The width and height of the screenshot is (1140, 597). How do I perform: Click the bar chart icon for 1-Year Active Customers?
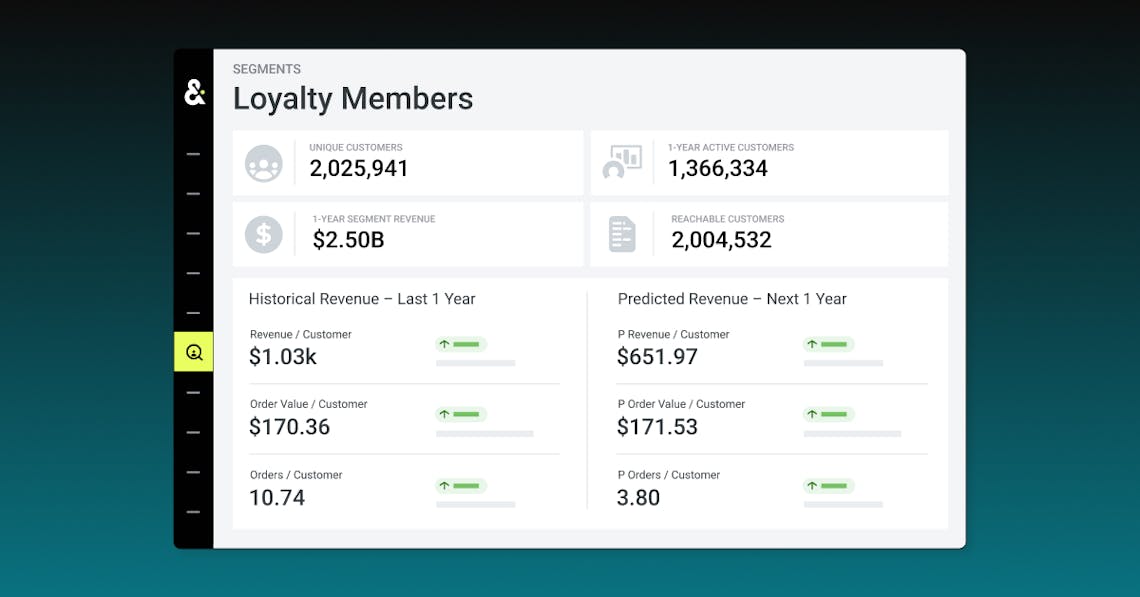click(x=624, y=159)
